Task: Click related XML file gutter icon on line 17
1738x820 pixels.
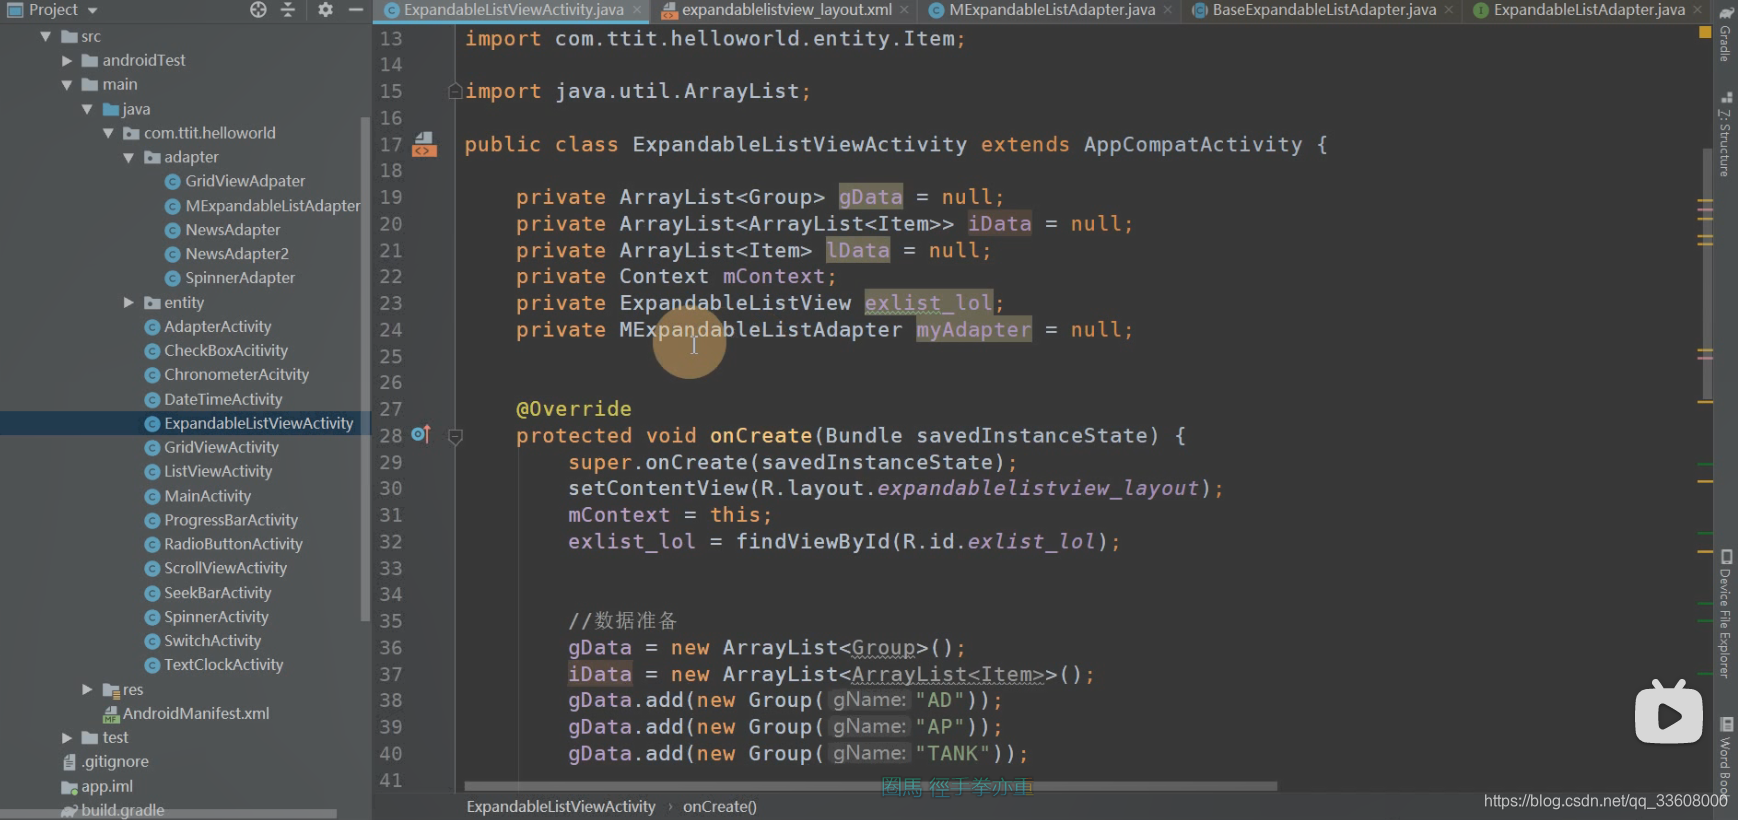Action: coord(424,144)
